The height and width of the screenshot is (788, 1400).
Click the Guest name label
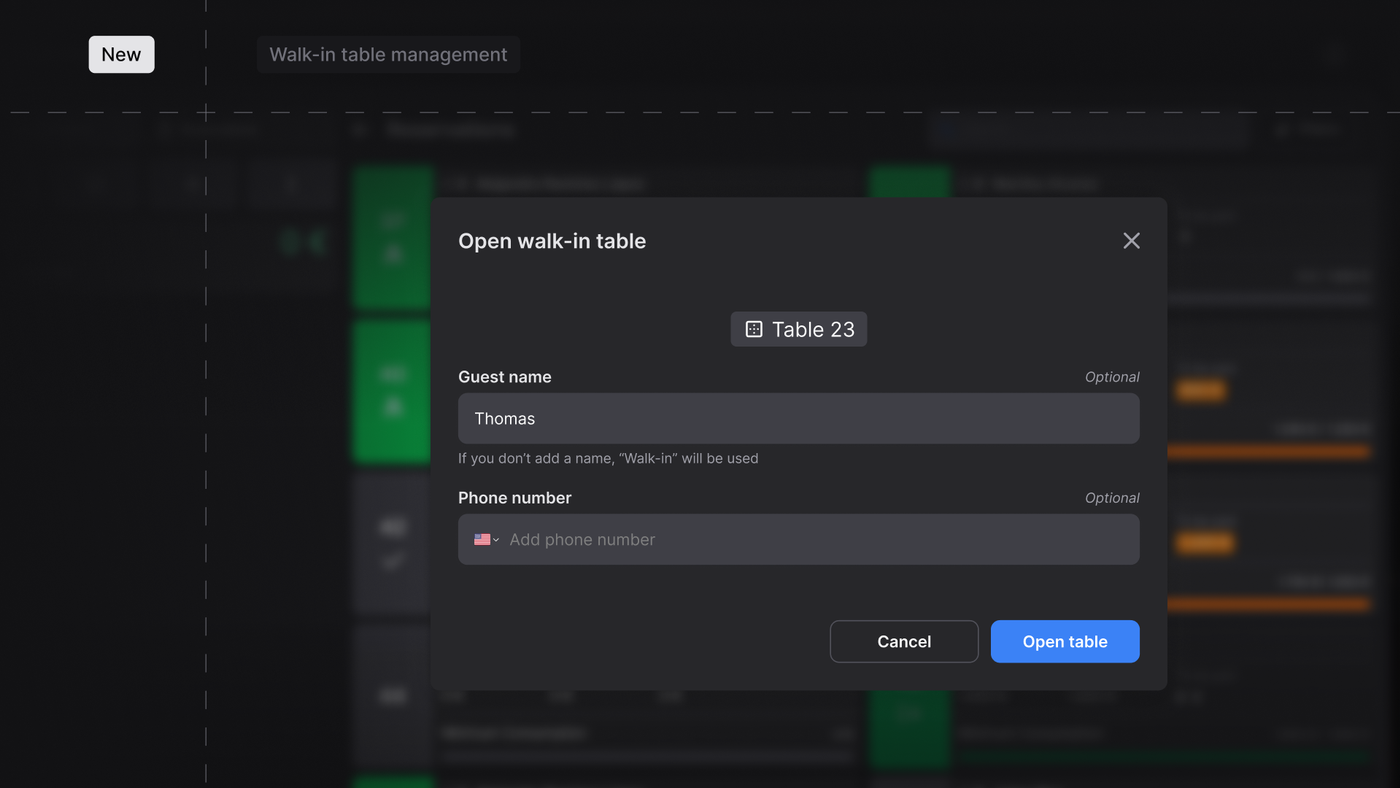point(505,377)
